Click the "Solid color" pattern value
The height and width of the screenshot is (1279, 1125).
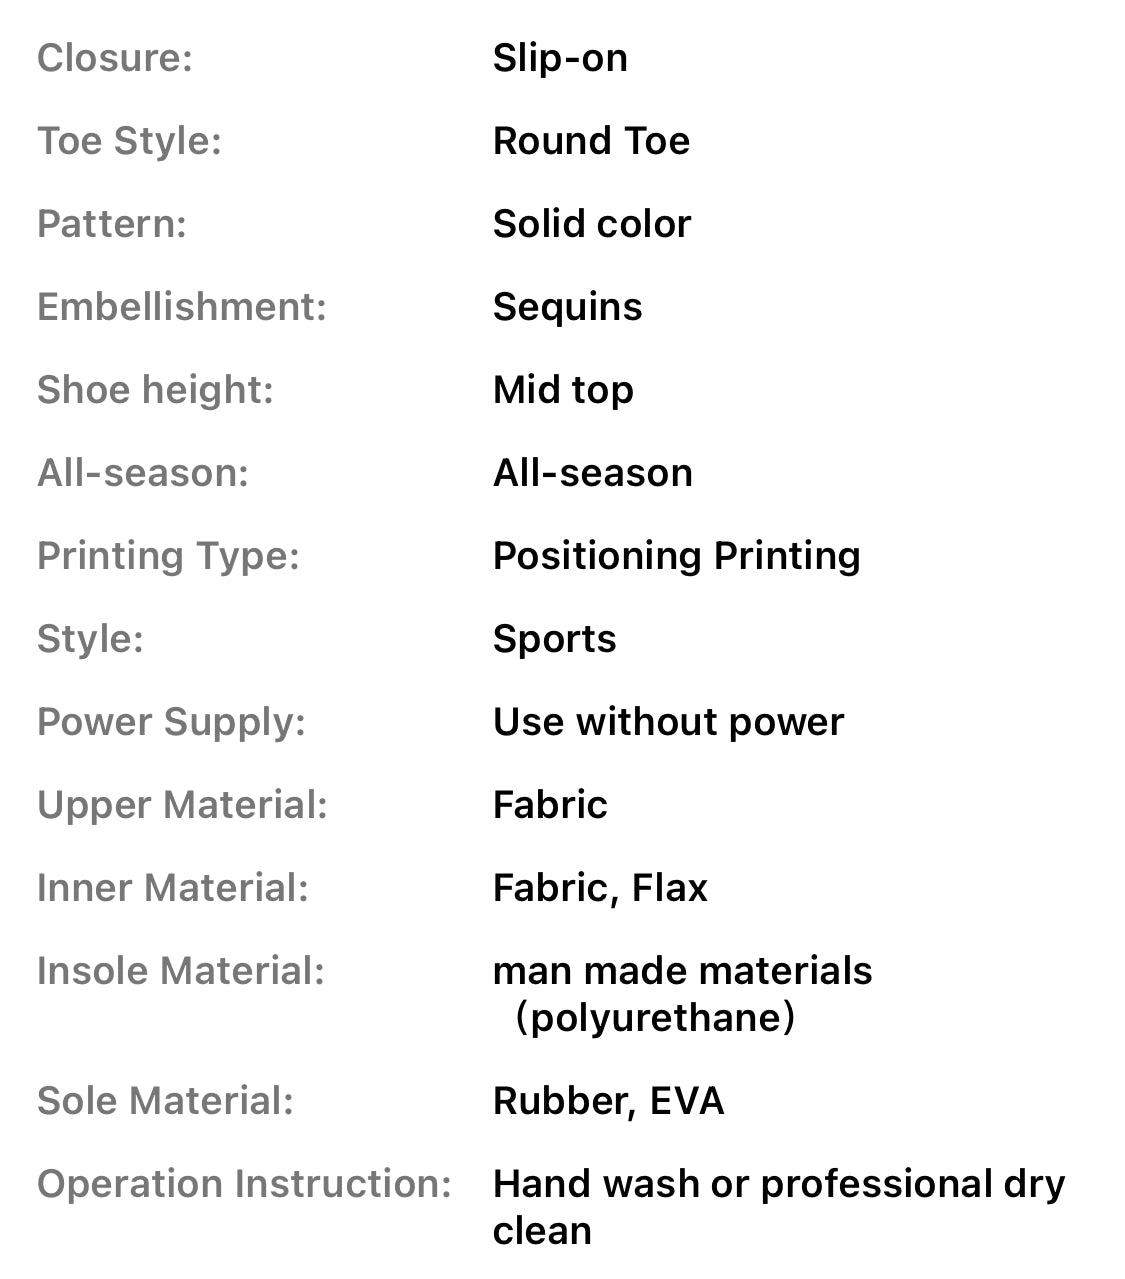pos(592,224)
